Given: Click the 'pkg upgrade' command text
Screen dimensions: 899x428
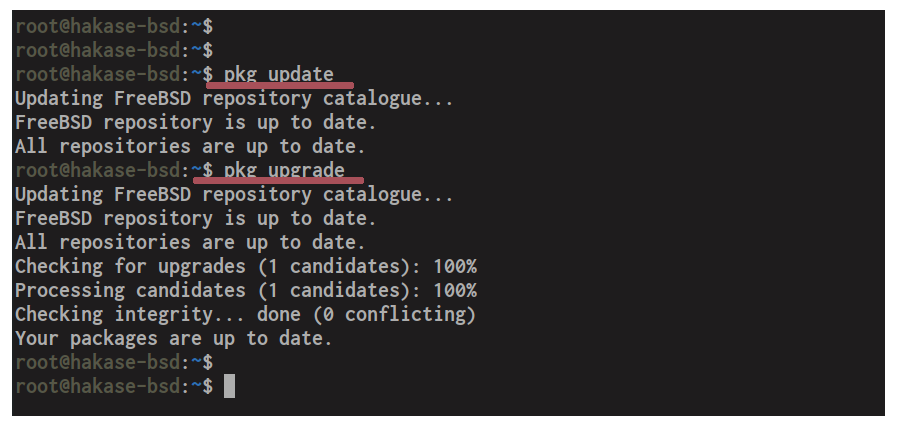Looking at the screenshot, I should click(x=284, y=170).
